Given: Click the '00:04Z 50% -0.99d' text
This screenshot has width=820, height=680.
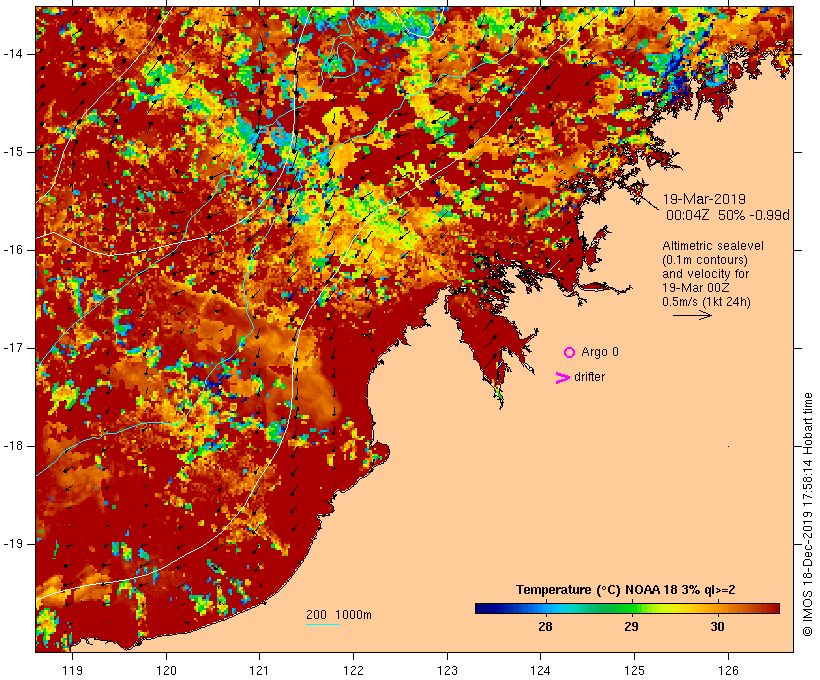Looking at the screenshot, I should [727, 215].
